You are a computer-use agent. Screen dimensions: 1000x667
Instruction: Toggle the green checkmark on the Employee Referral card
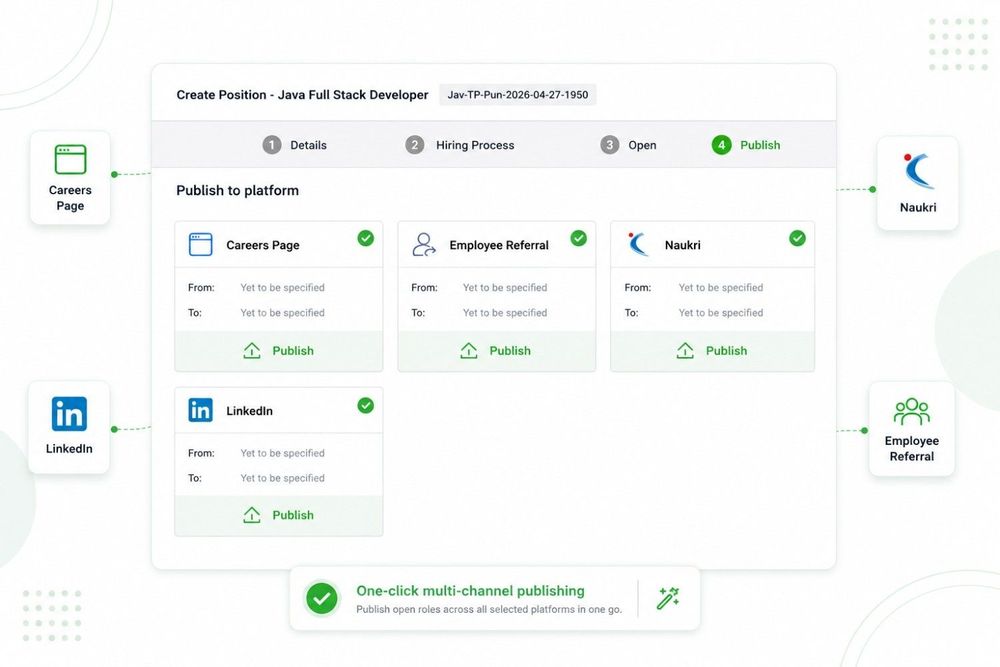578,238
